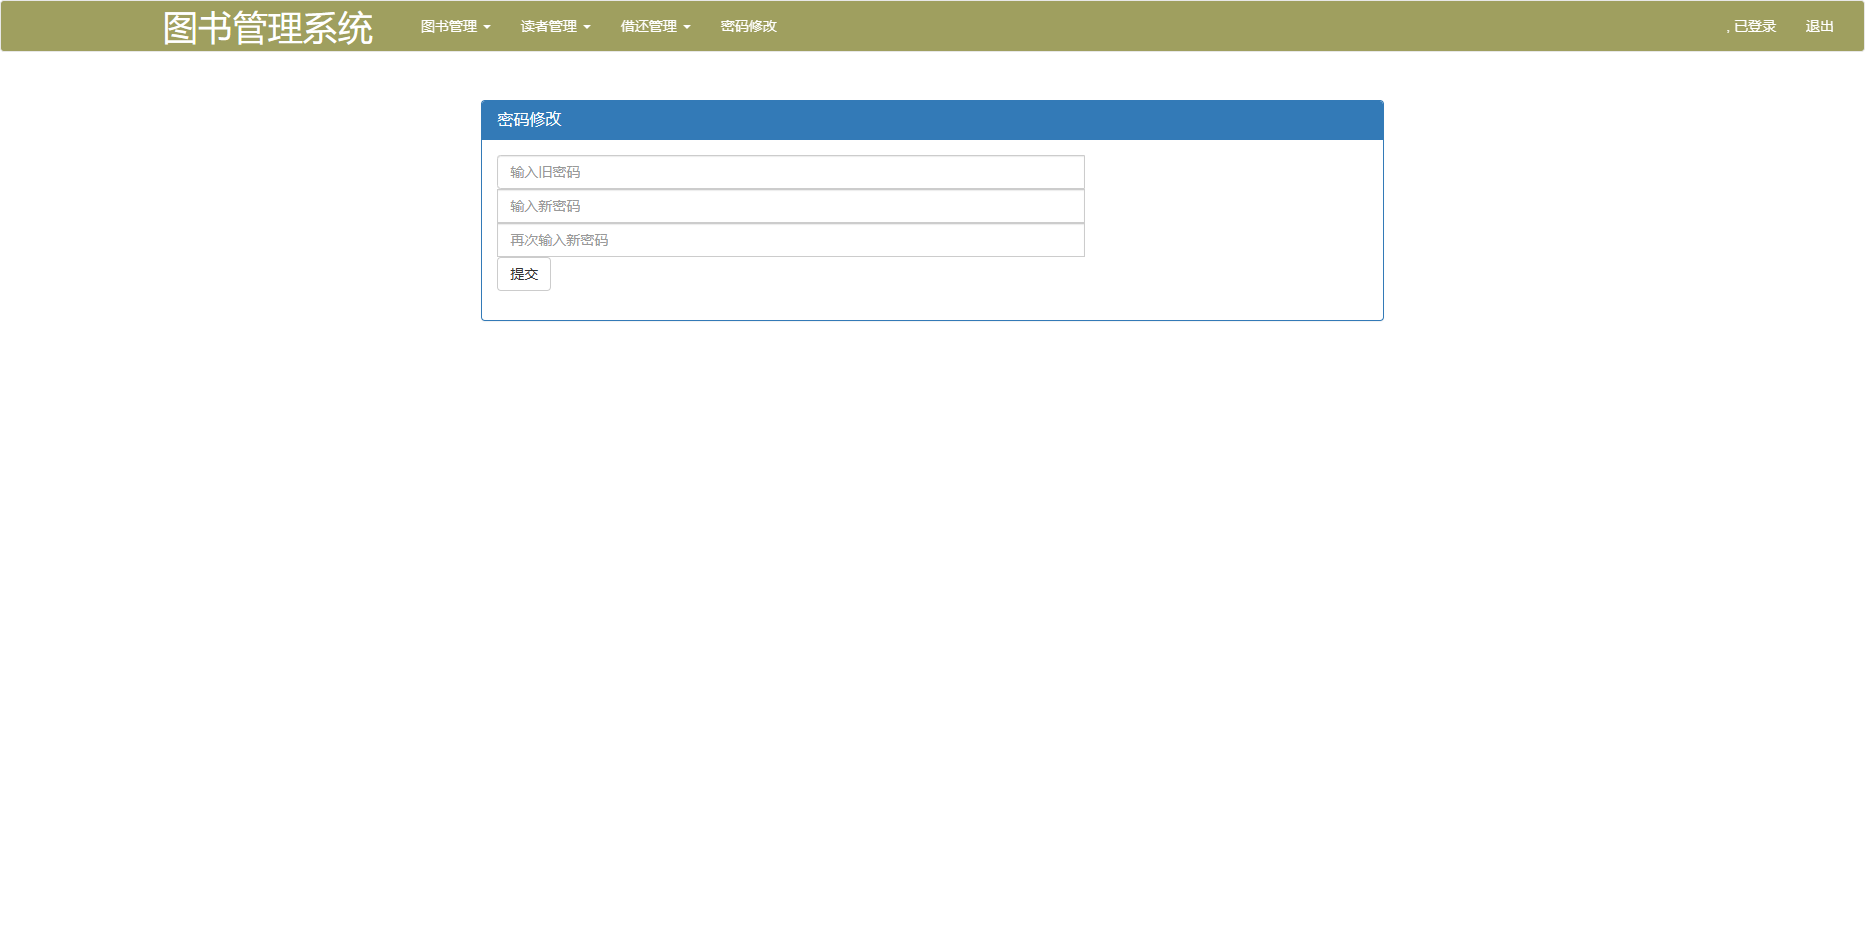Click the 再次输入新密码 confirmation field
Screen dimensions: 1865x947
pos(790,240)
